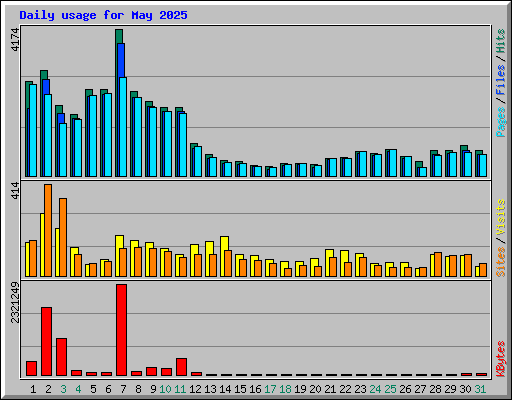Click day label 9 on x-axis
Screen dimensions: 512x400
point(153,389)
